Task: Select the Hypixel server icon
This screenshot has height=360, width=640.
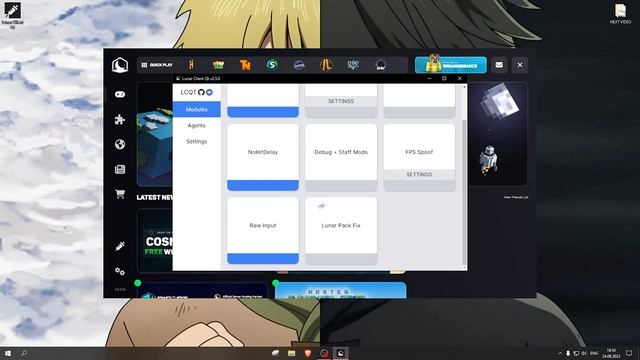Action: coord(191,65)
